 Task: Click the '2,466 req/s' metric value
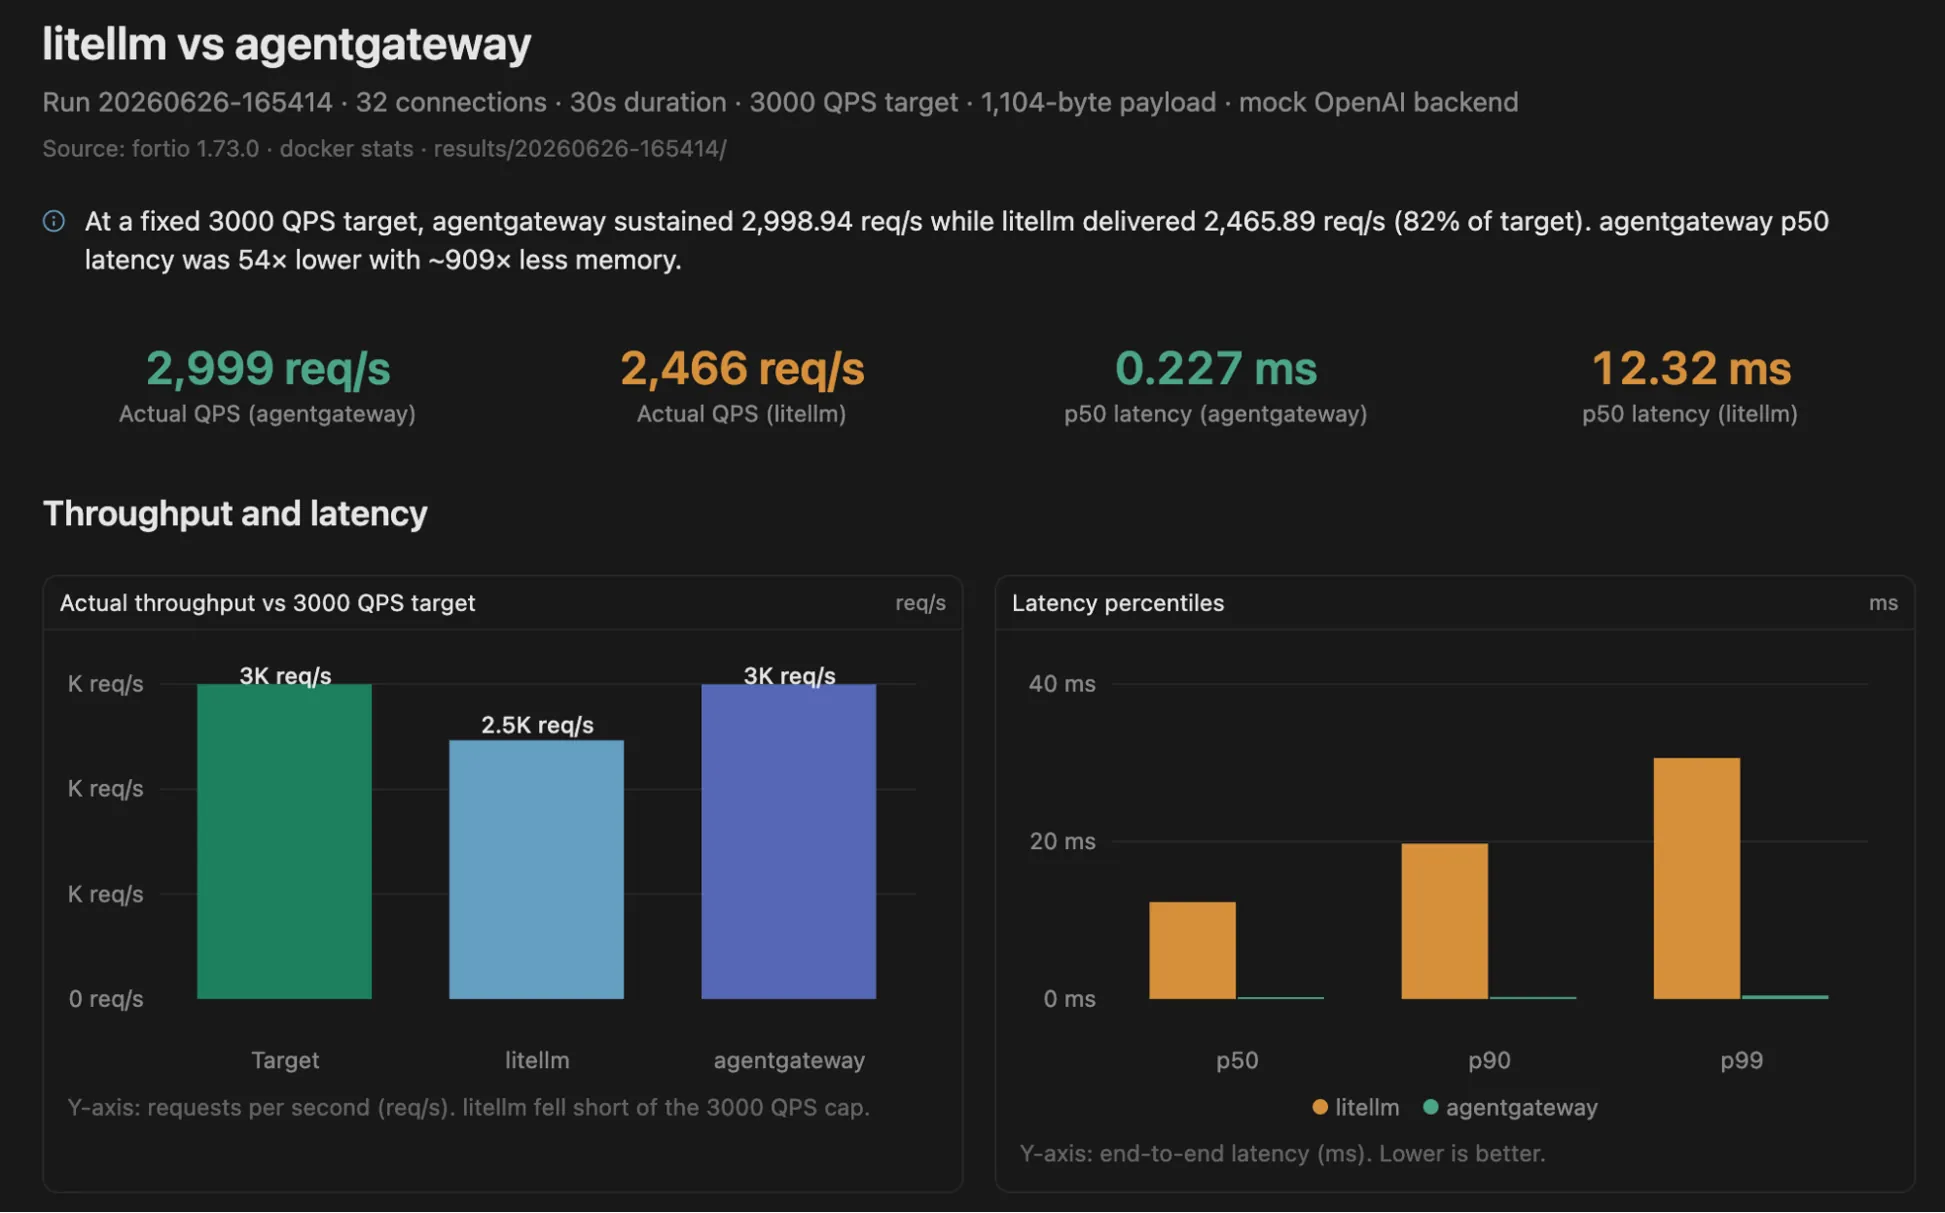[x=742, y=368]
